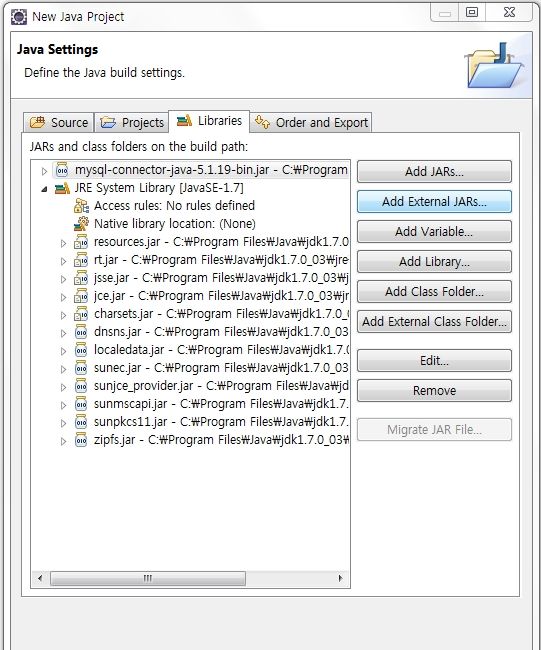The width and height of the screenshot is (541, 650).
Task: Click the sunec.jar icon
Action: coord(81,368)
